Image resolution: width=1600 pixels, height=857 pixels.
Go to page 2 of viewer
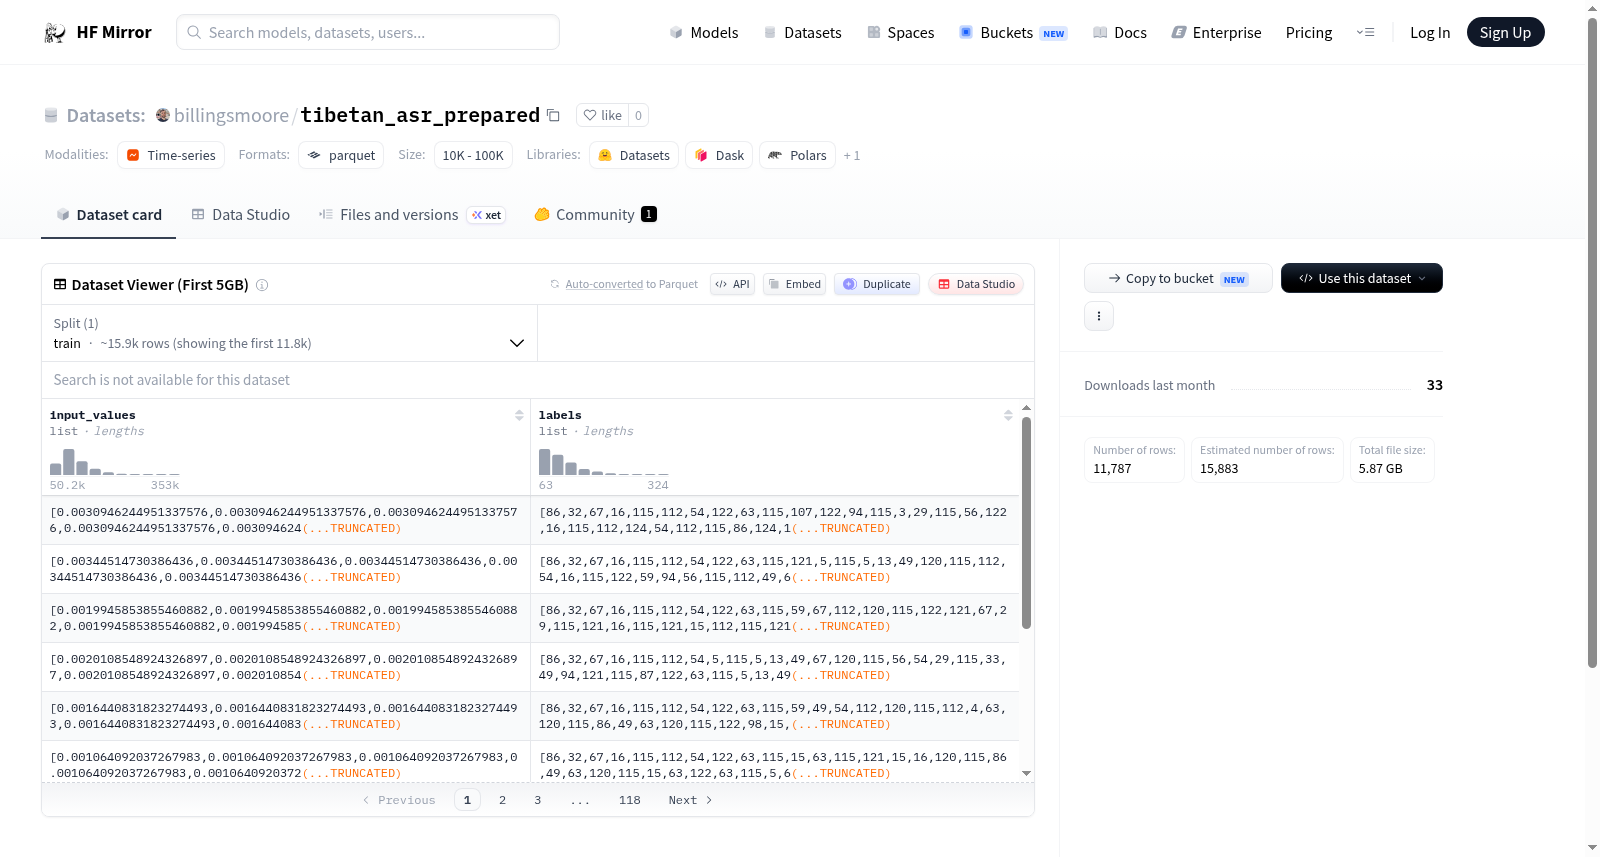pyautogui.click(x=502, y=800)
